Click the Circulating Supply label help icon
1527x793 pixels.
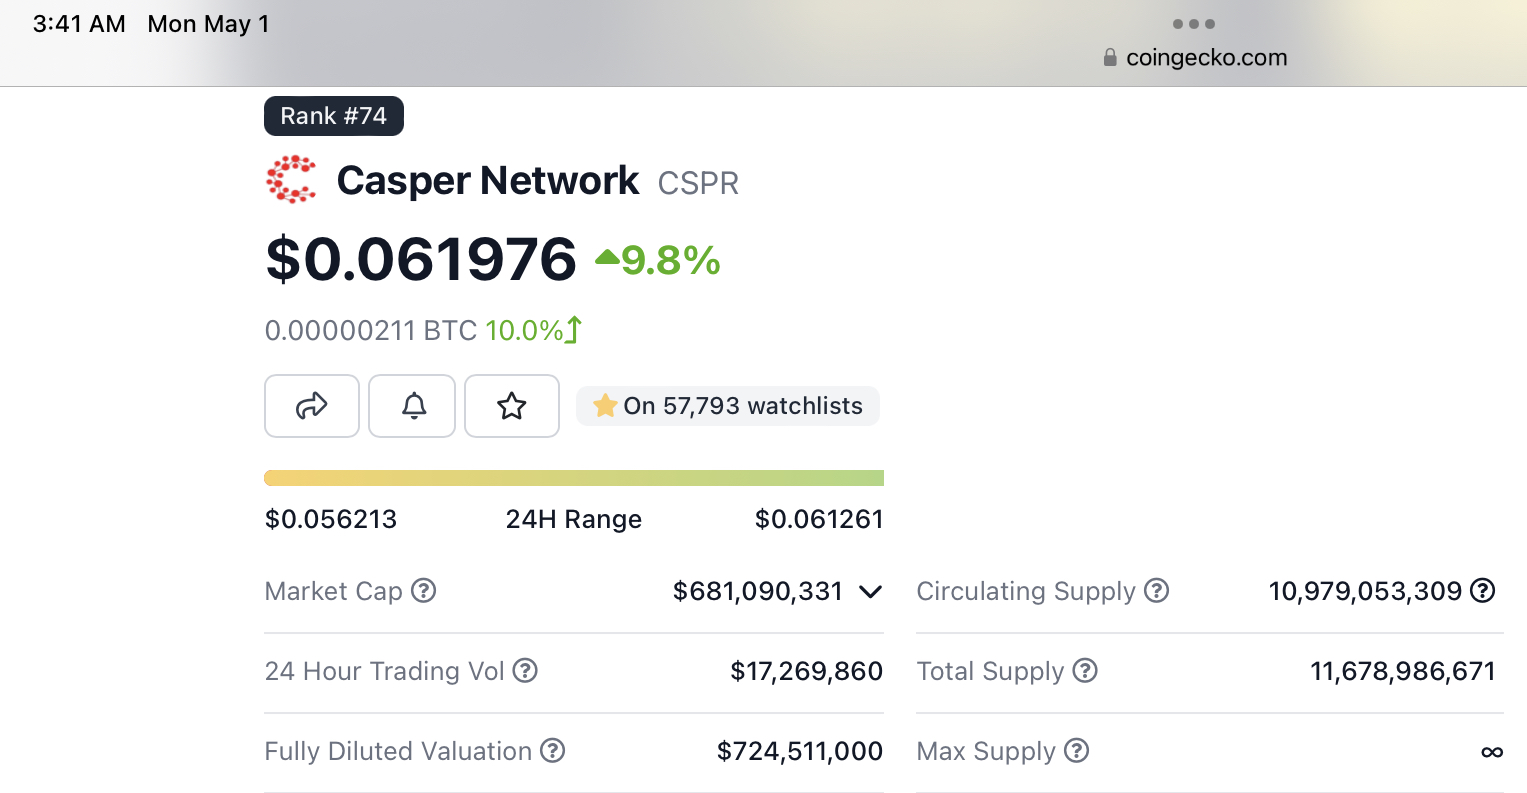[1157, 591]
